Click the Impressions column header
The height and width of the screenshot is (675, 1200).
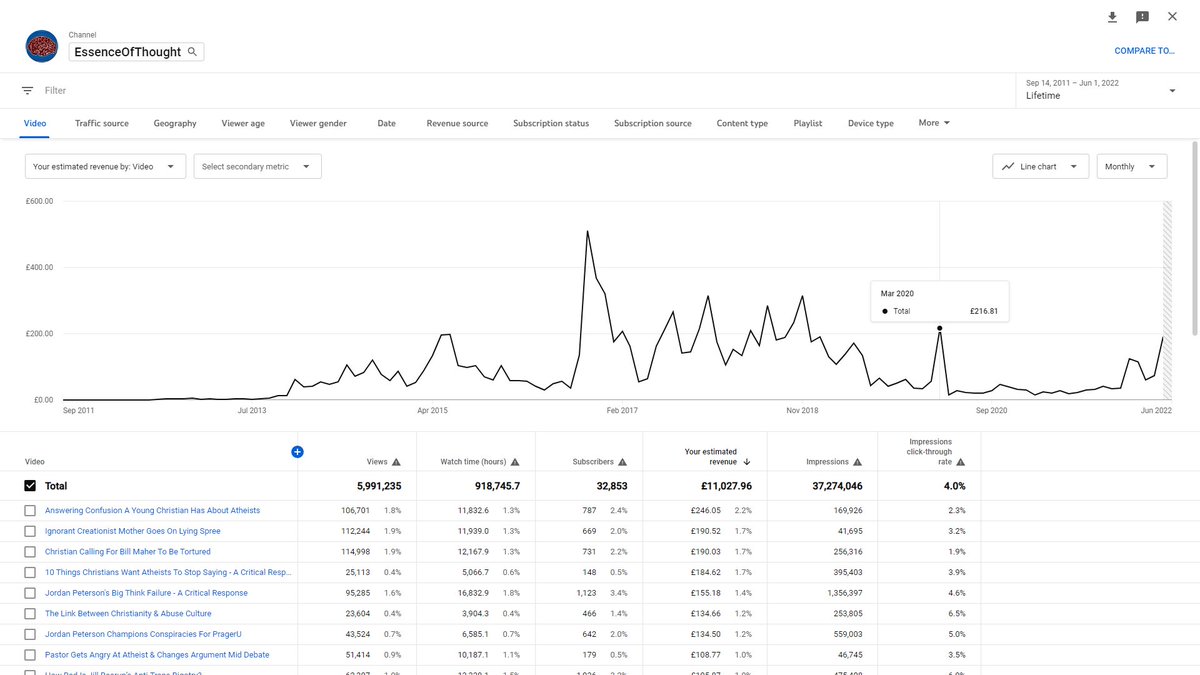click(x=828, y=462)
